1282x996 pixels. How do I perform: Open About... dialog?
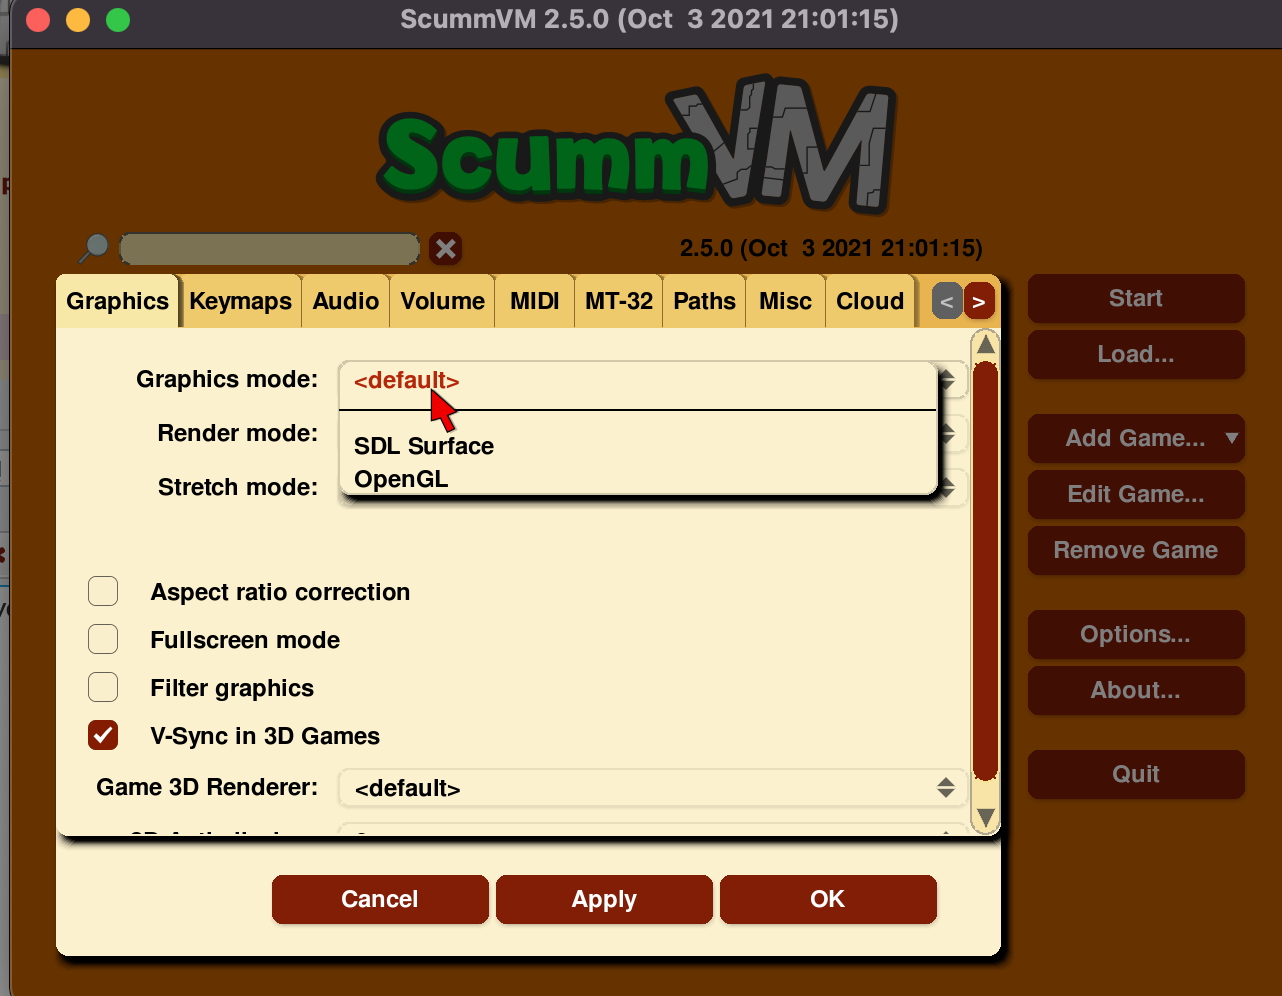tap(1136, 690)
